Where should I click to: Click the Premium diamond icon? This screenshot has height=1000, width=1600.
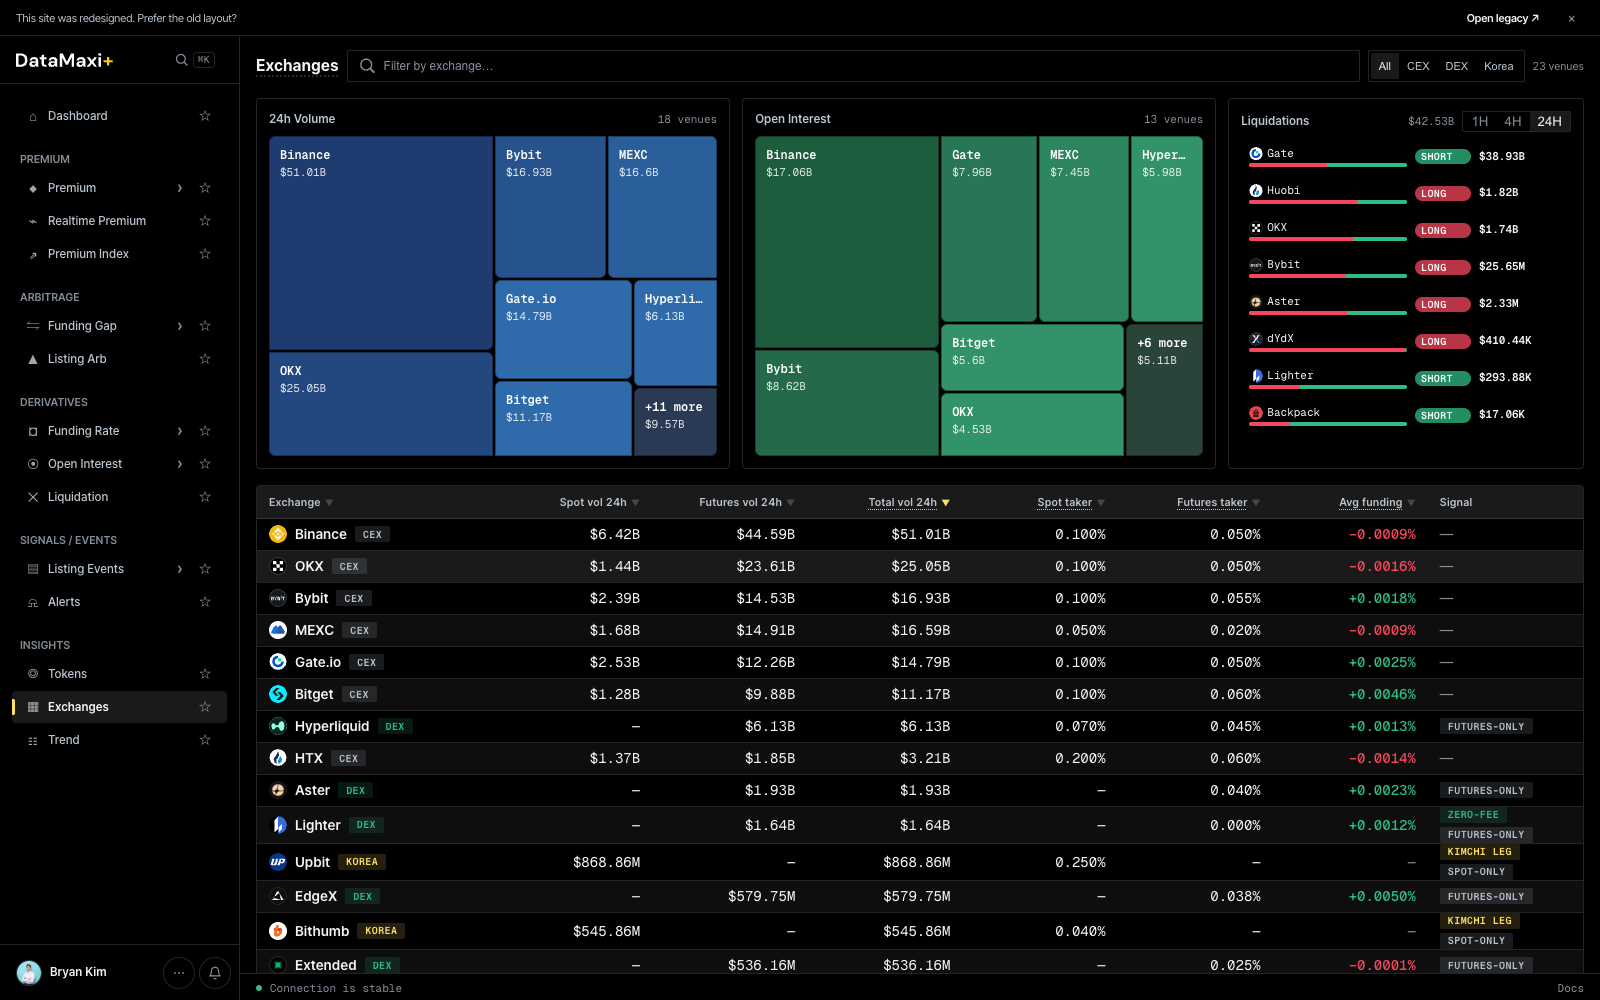click(33, 188)
